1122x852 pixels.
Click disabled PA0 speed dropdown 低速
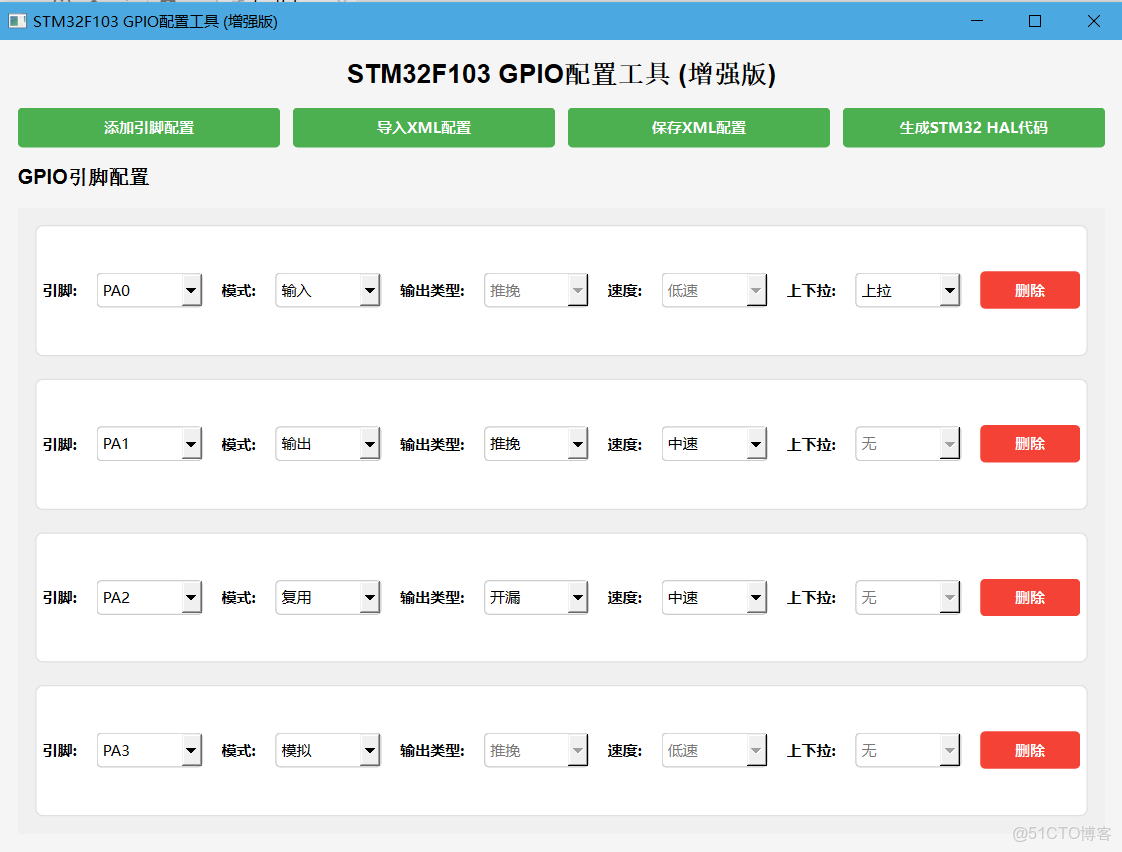[x=714, y=290]
